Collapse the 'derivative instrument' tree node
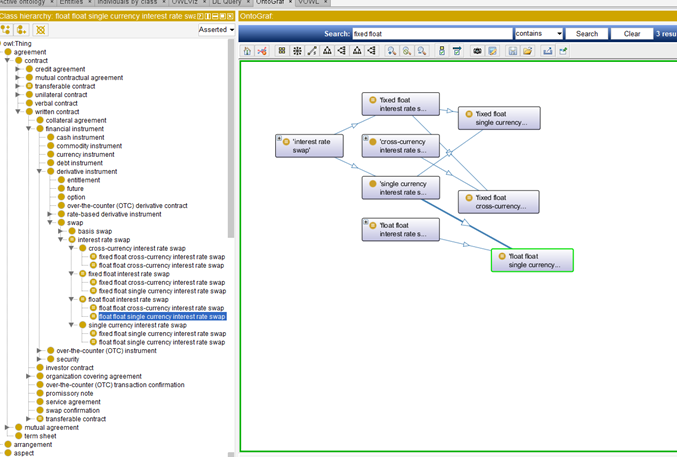Viewport: 677px width, 457px height. click(x=39, y=171)
